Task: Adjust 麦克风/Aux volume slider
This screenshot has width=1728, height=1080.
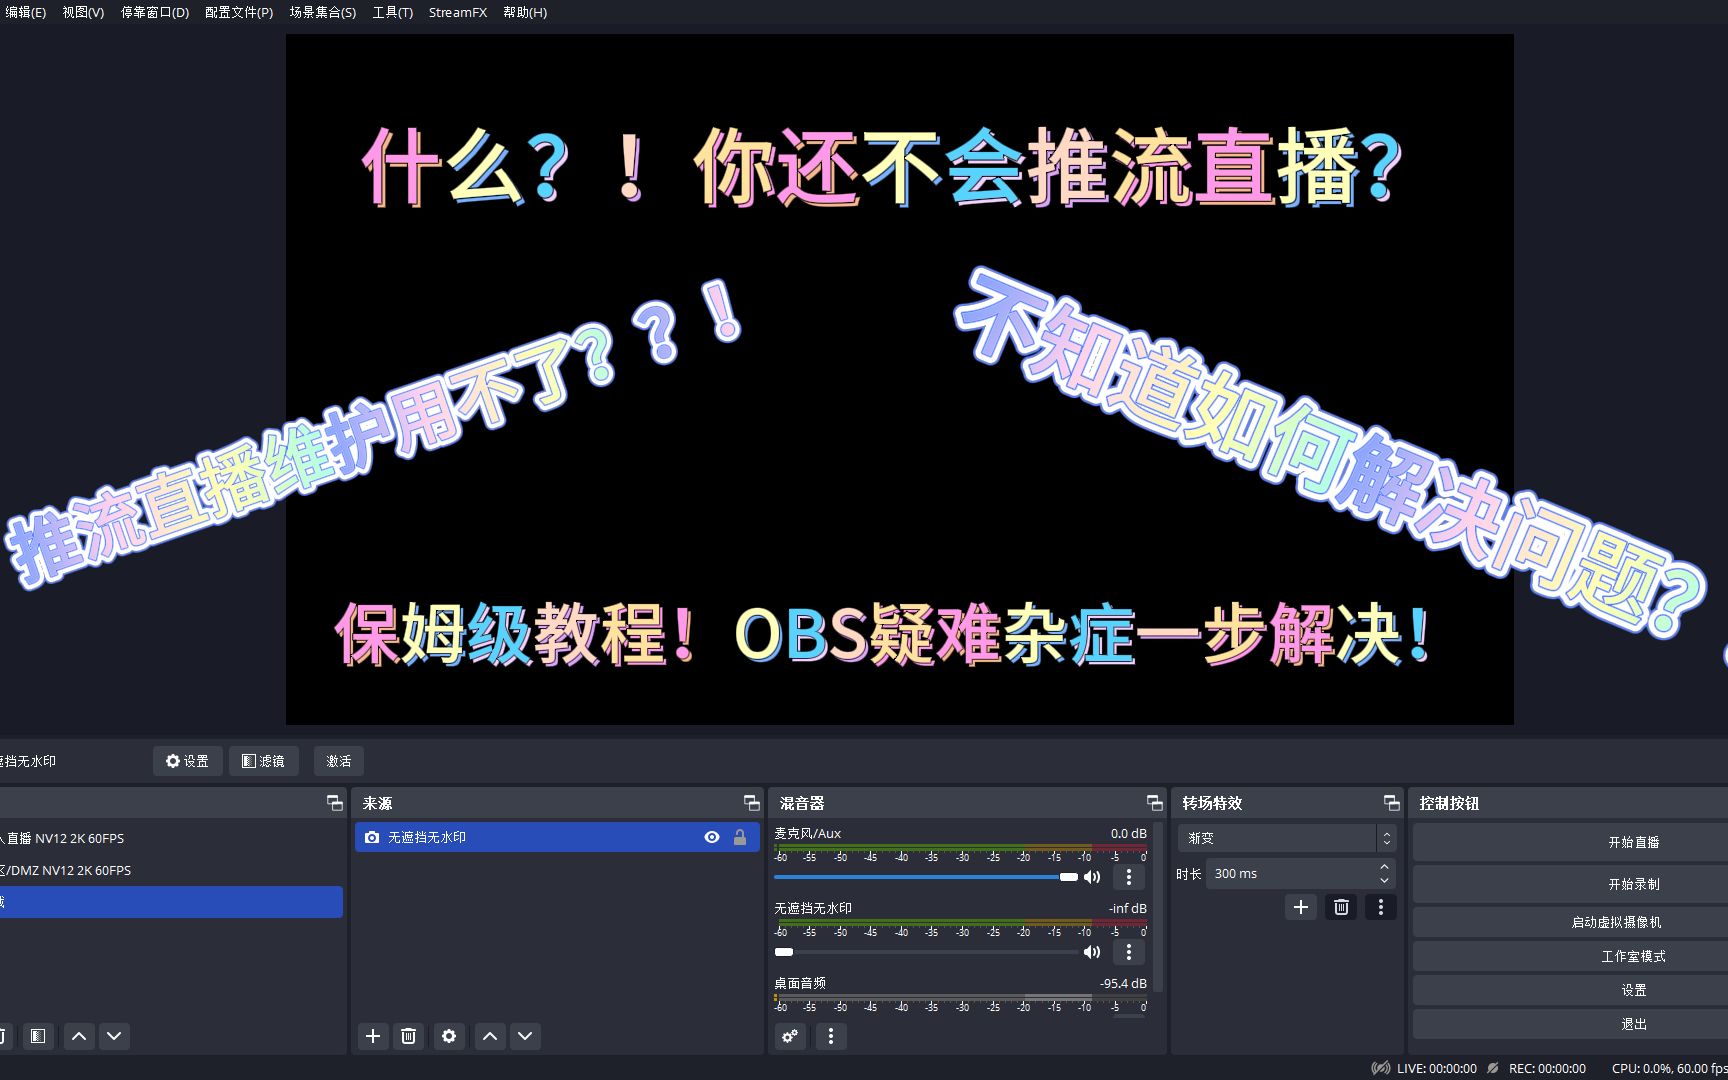Action: click(x=926, y=877)
